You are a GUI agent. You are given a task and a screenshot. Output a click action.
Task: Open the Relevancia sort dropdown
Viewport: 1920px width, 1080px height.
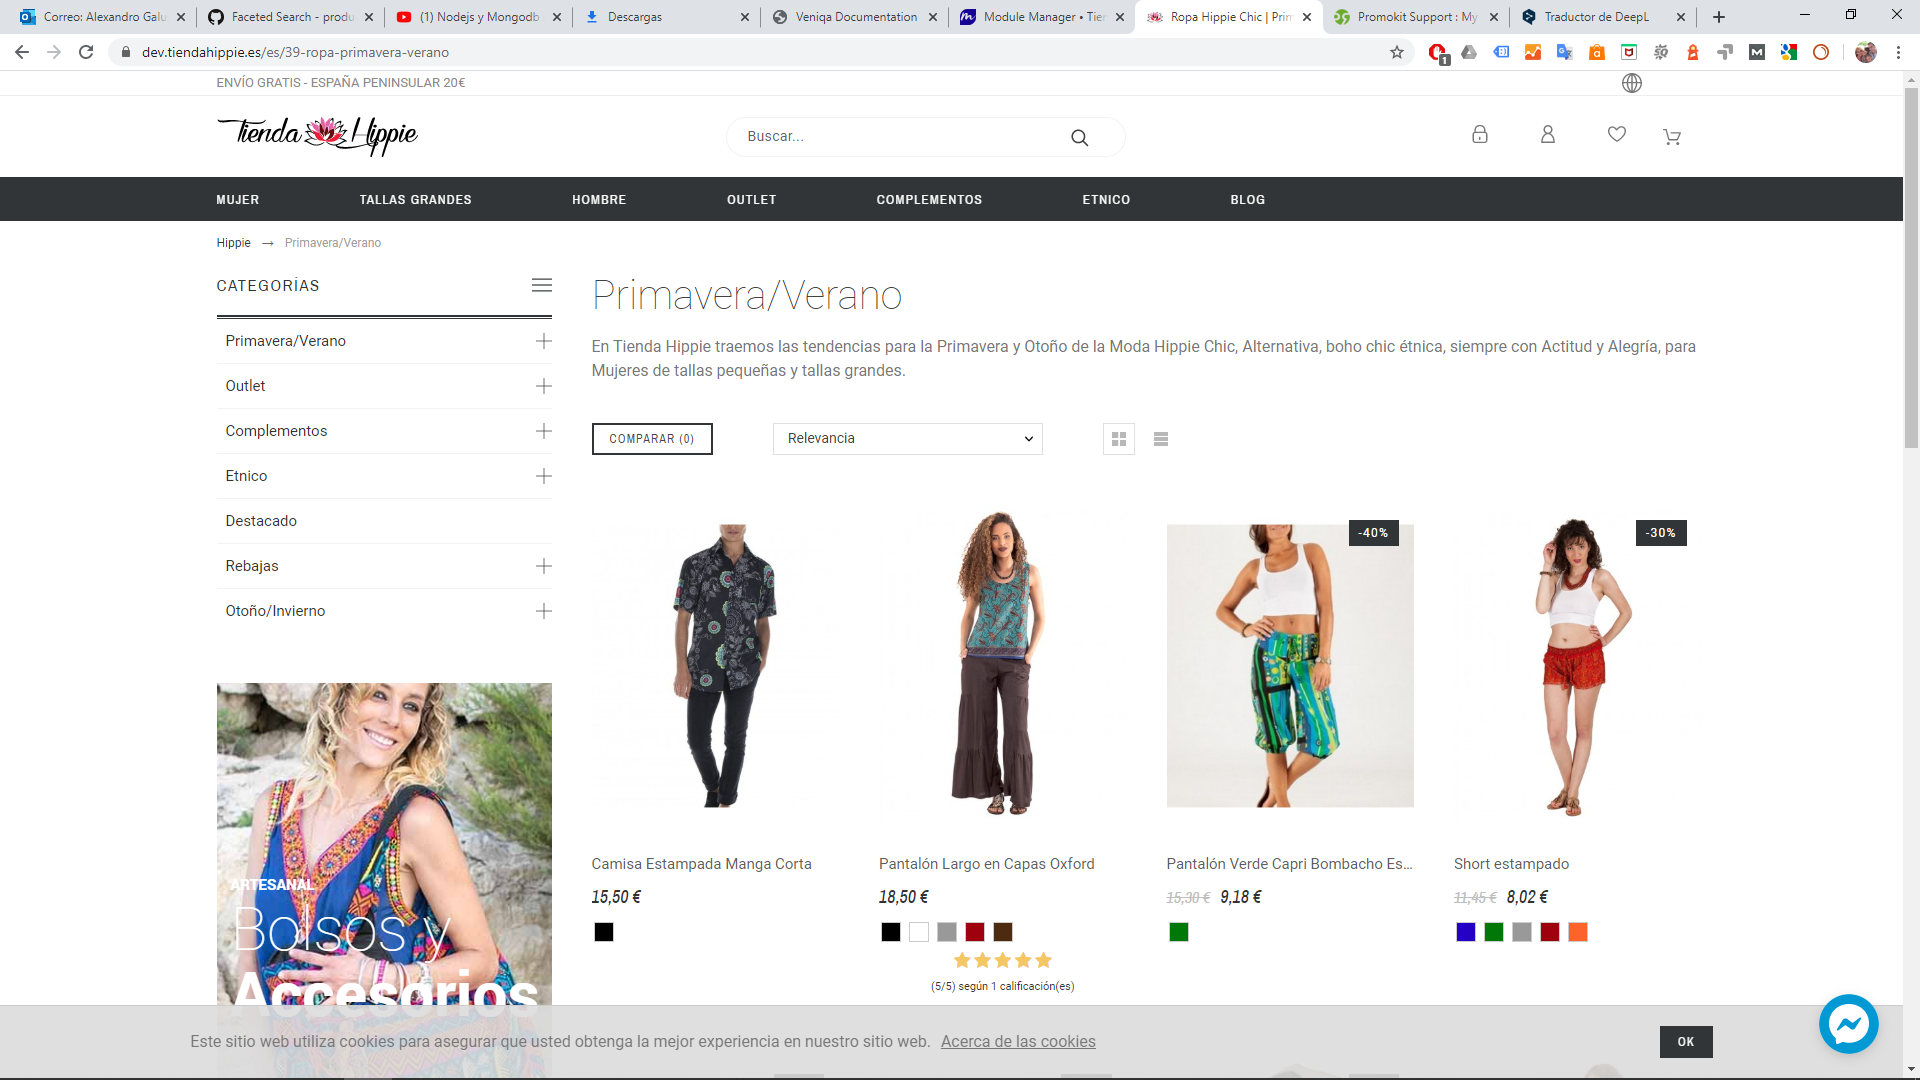(x=908, y=439)
